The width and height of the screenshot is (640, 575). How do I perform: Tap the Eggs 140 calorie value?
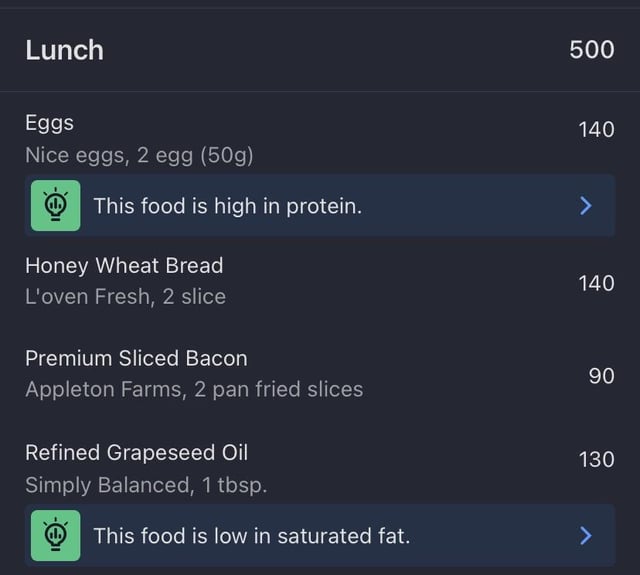(596, 130)
